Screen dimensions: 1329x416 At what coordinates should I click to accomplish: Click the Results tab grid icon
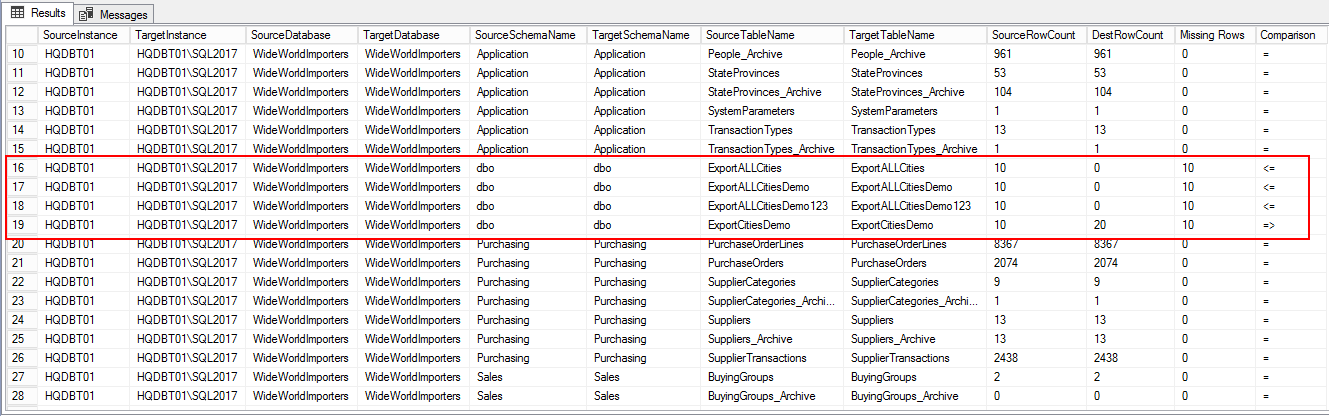pos(17,13)
